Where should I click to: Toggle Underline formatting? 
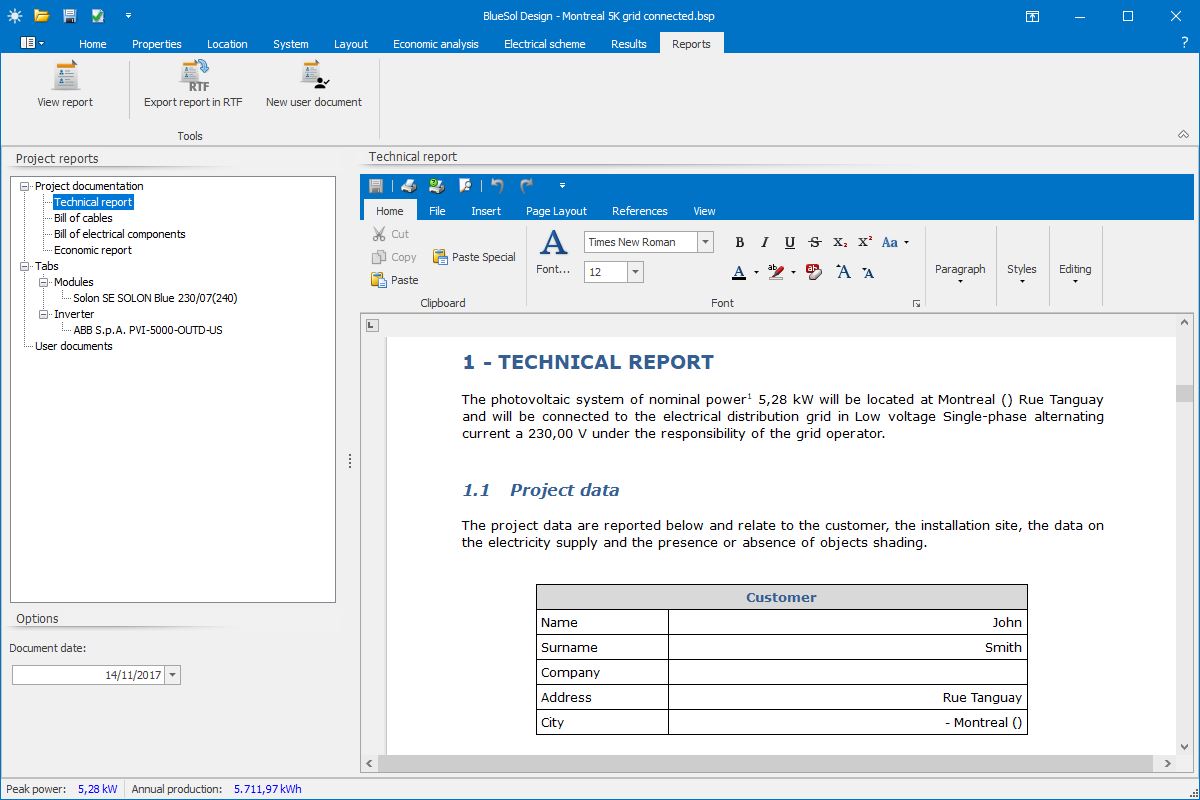(790, 242)
